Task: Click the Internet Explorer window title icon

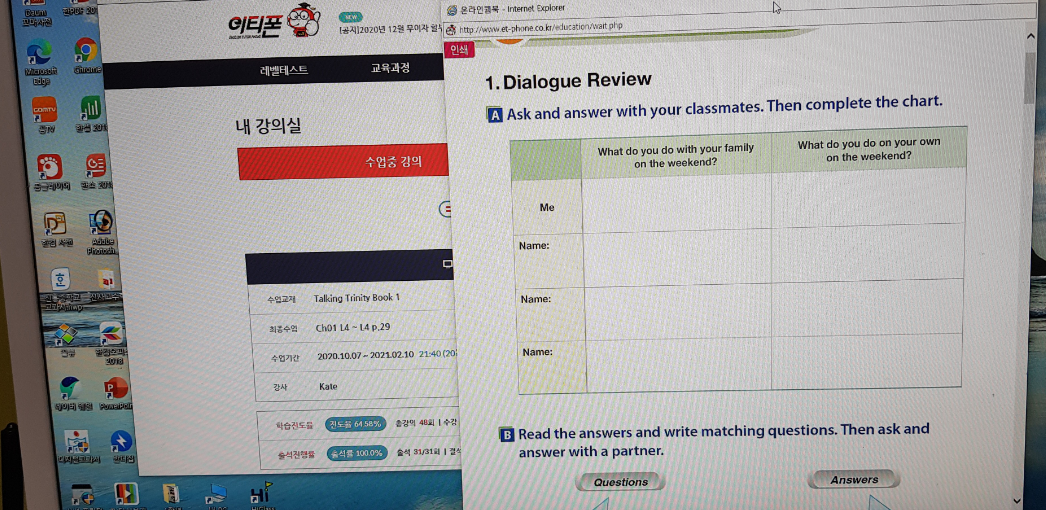Action: [451, 9]
